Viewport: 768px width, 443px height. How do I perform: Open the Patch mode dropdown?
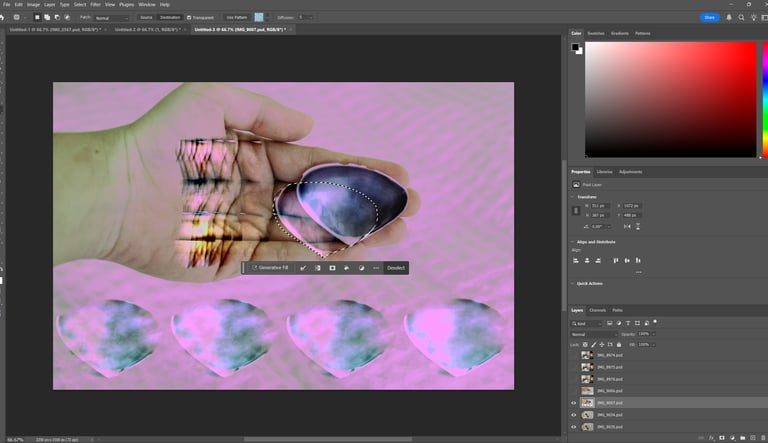pos(112,17)
